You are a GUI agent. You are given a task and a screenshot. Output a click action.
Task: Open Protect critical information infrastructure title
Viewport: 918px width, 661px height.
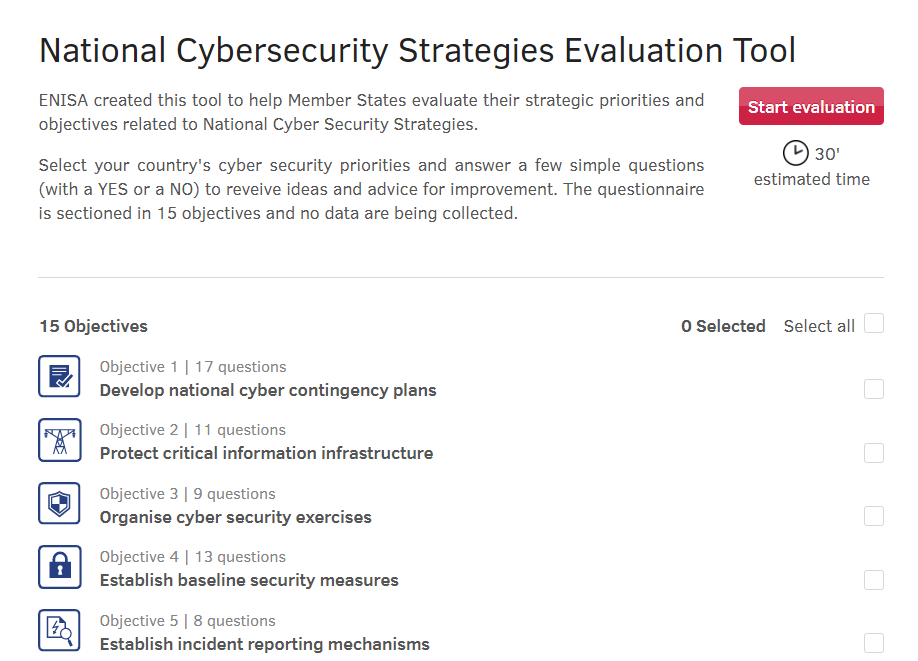[266, 453]
